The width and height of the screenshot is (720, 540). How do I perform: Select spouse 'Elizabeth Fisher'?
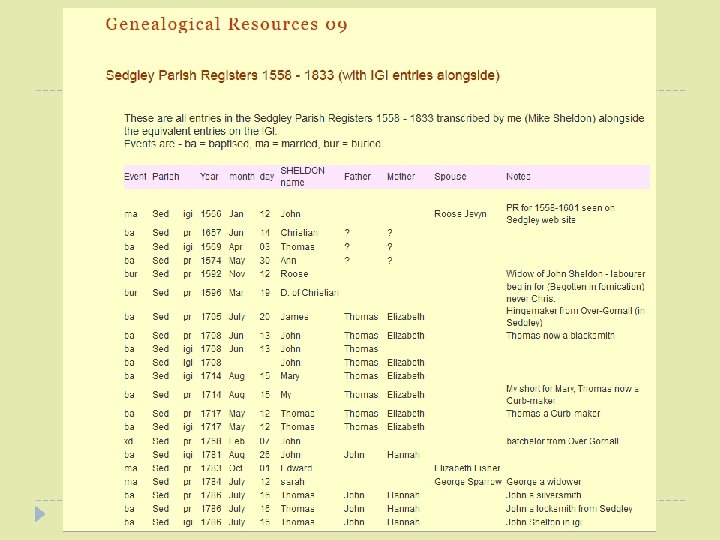[x=467, y=468]
